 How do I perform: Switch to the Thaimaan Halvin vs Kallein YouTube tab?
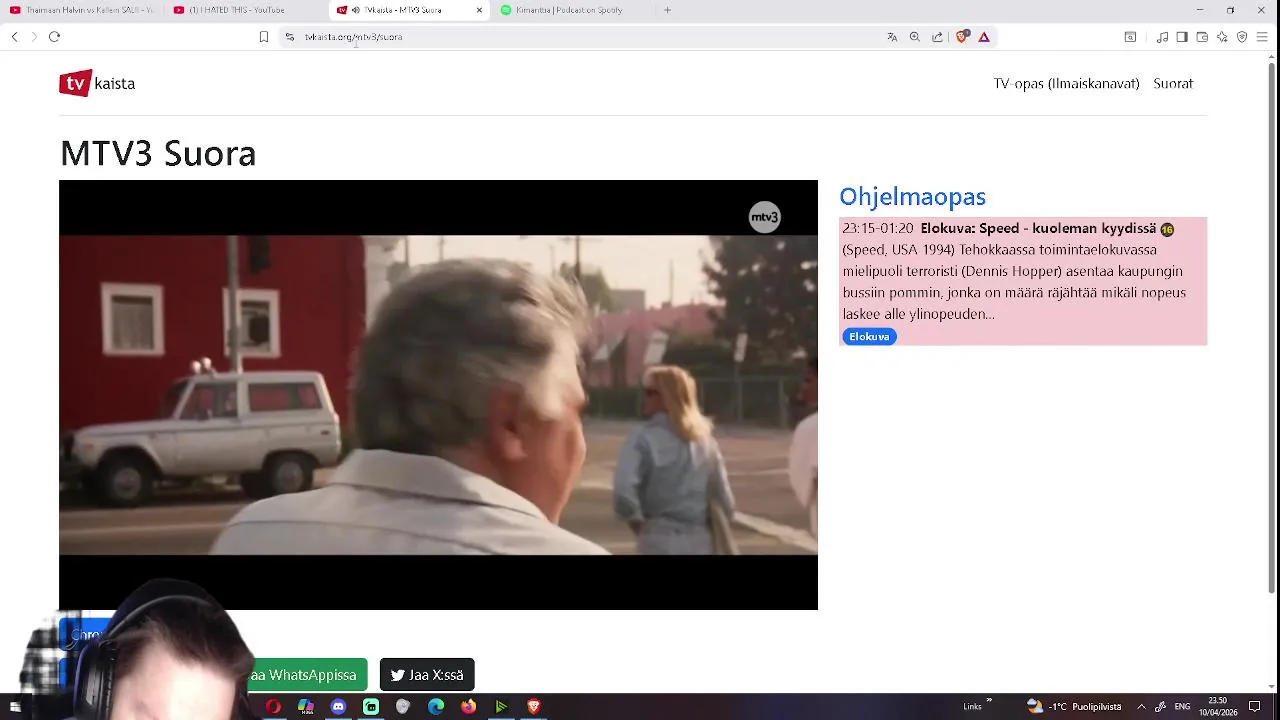click(82, 10)
